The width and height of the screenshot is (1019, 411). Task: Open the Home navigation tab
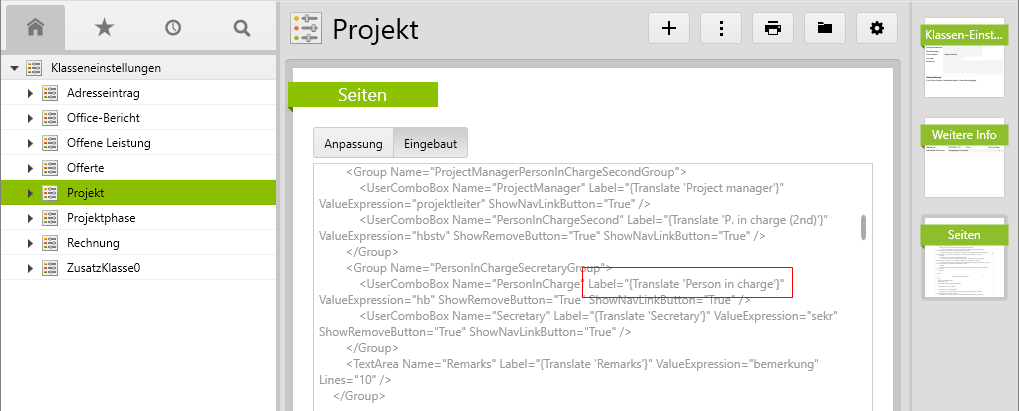(35, 28)
